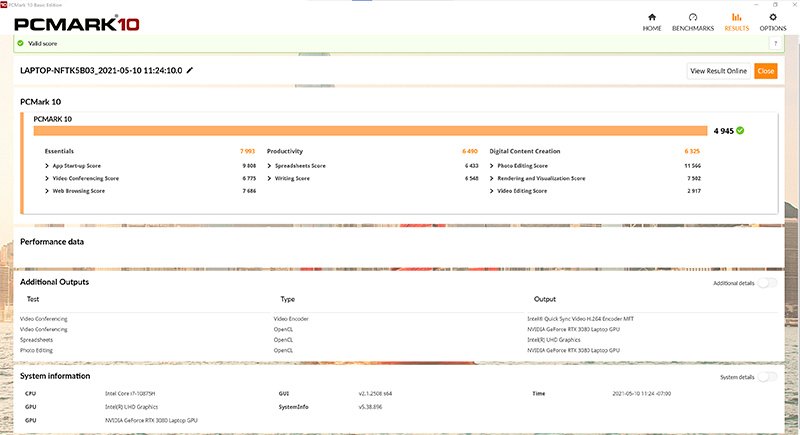Viewport: 800px width, 435px height.
Task: Click the Digital Content Creation score 6 325
Action: point(692,151)
